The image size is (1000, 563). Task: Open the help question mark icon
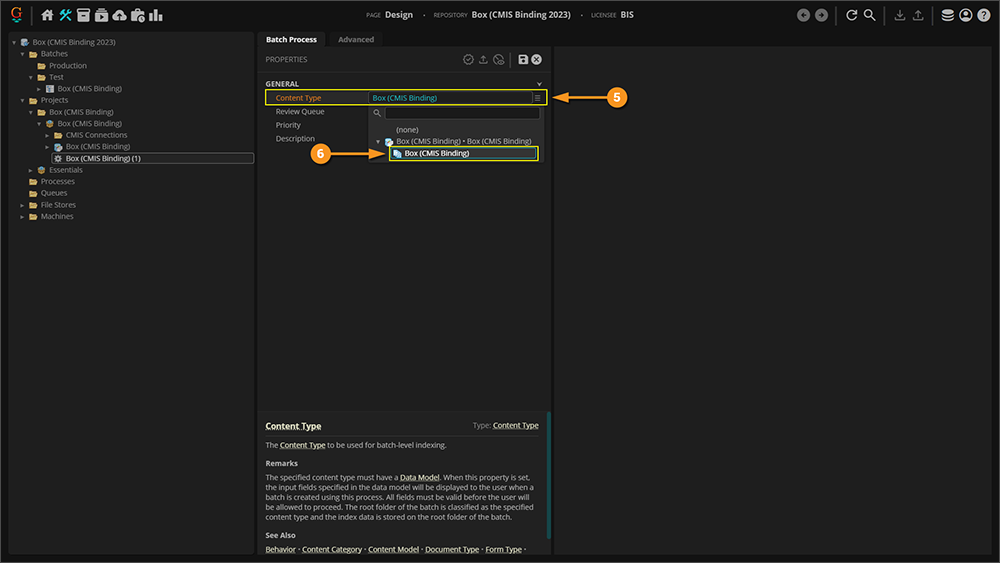coord(983,15)
